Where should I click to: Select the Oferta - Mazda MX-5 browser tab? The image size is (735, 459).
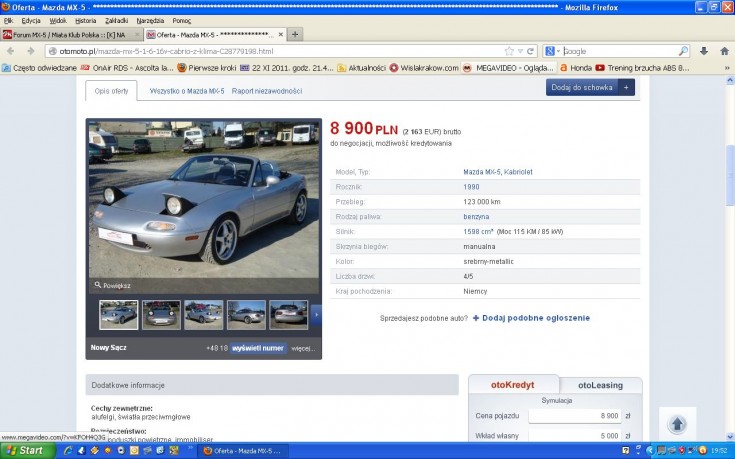215,35
